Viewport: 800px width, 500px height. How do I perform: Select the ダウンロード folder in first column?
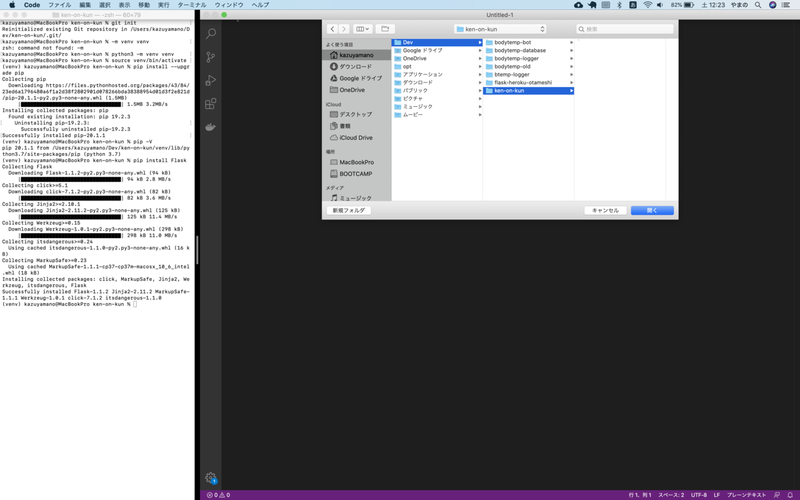point(437,82)
